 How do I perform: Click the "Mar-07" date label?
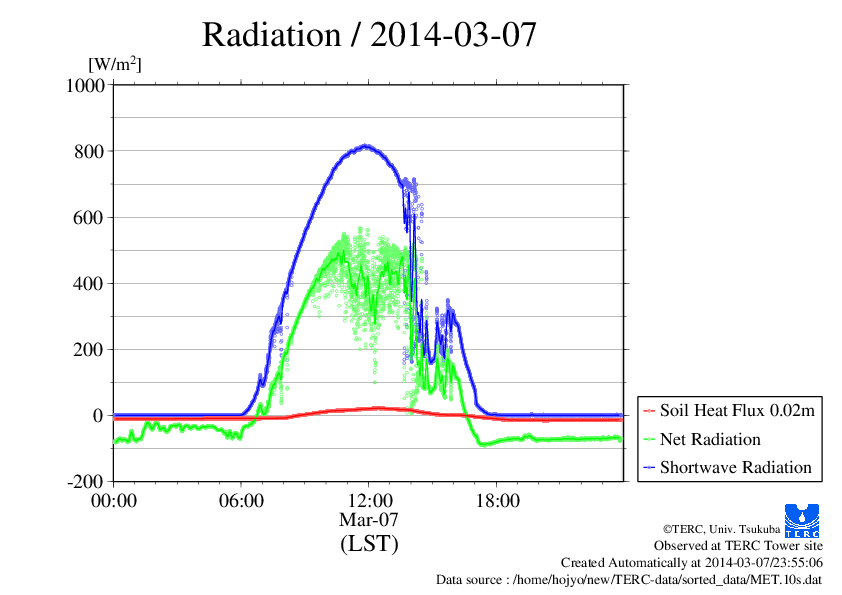tap(369, 520)
